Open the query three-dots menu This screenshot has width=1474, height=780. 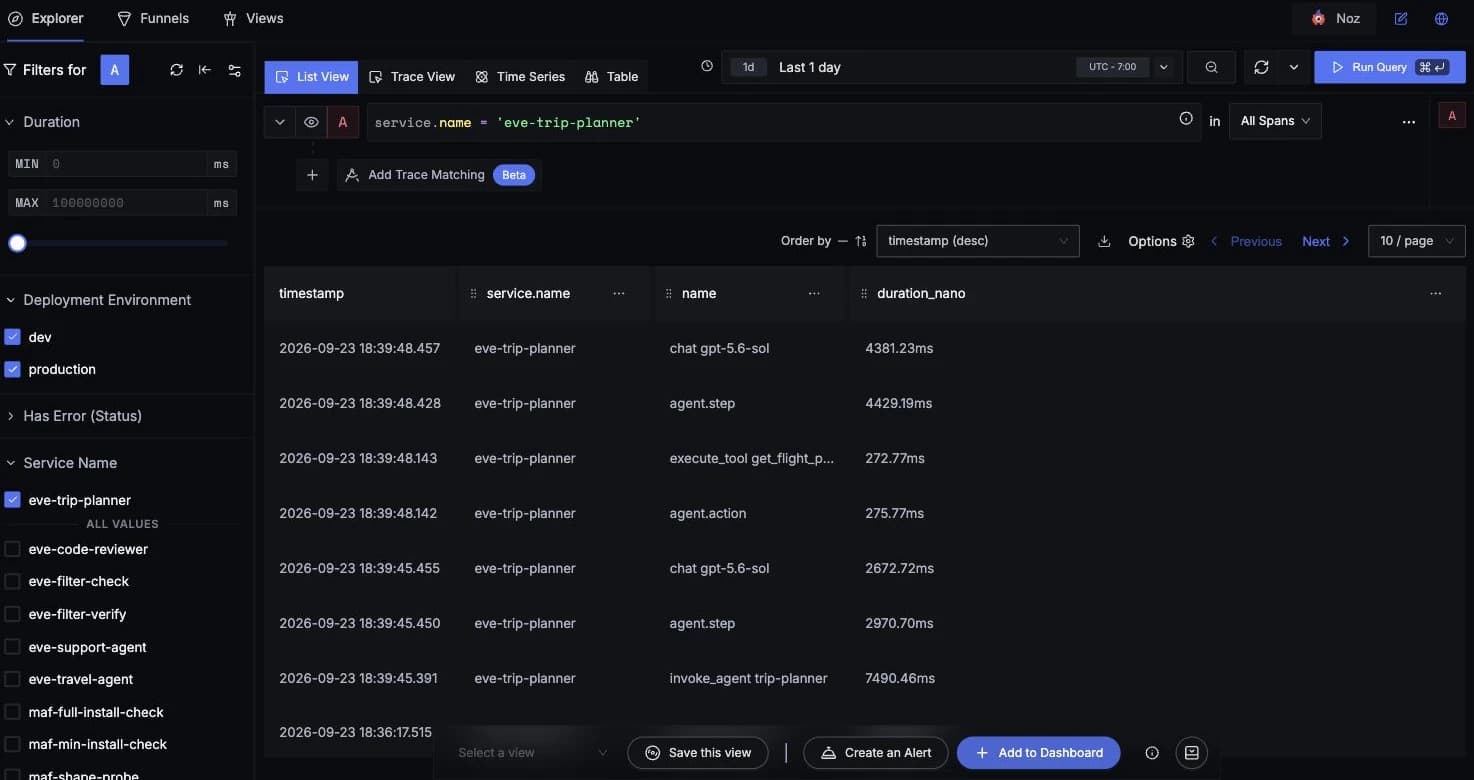click(x=1409, y=122)
